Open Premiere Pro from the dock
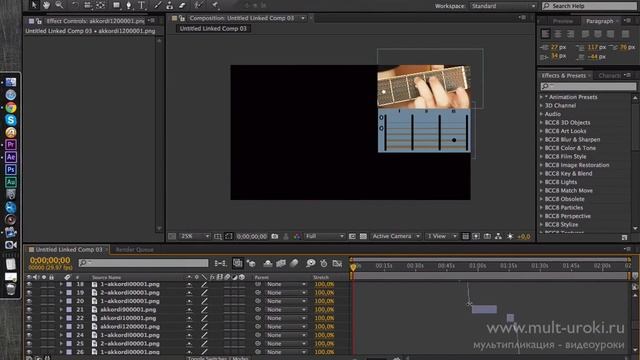Viewport: 640px width, 360px height. pos(11,145)
